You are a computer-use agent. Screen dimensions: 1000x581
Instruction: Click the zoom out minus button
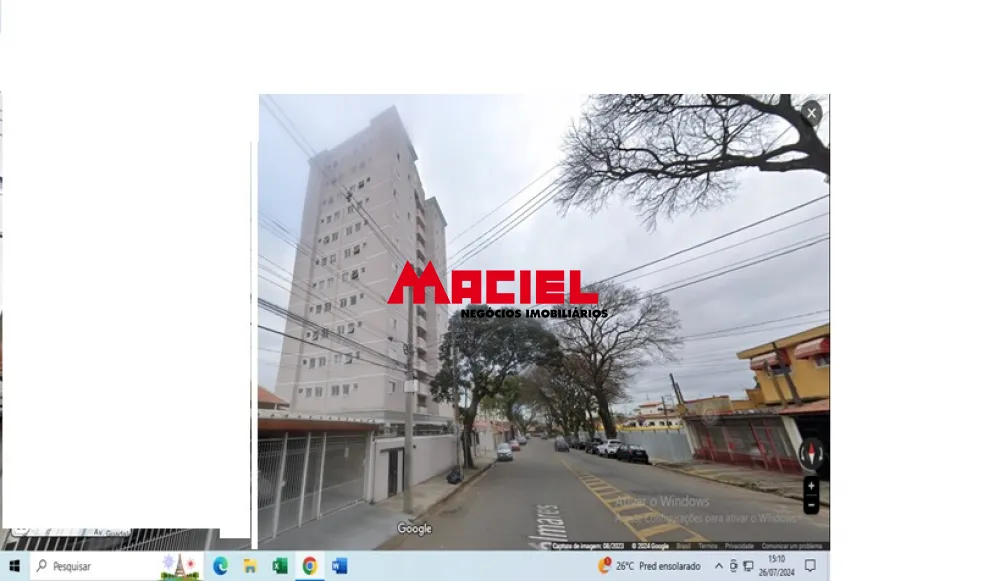[x=812, y=506]
